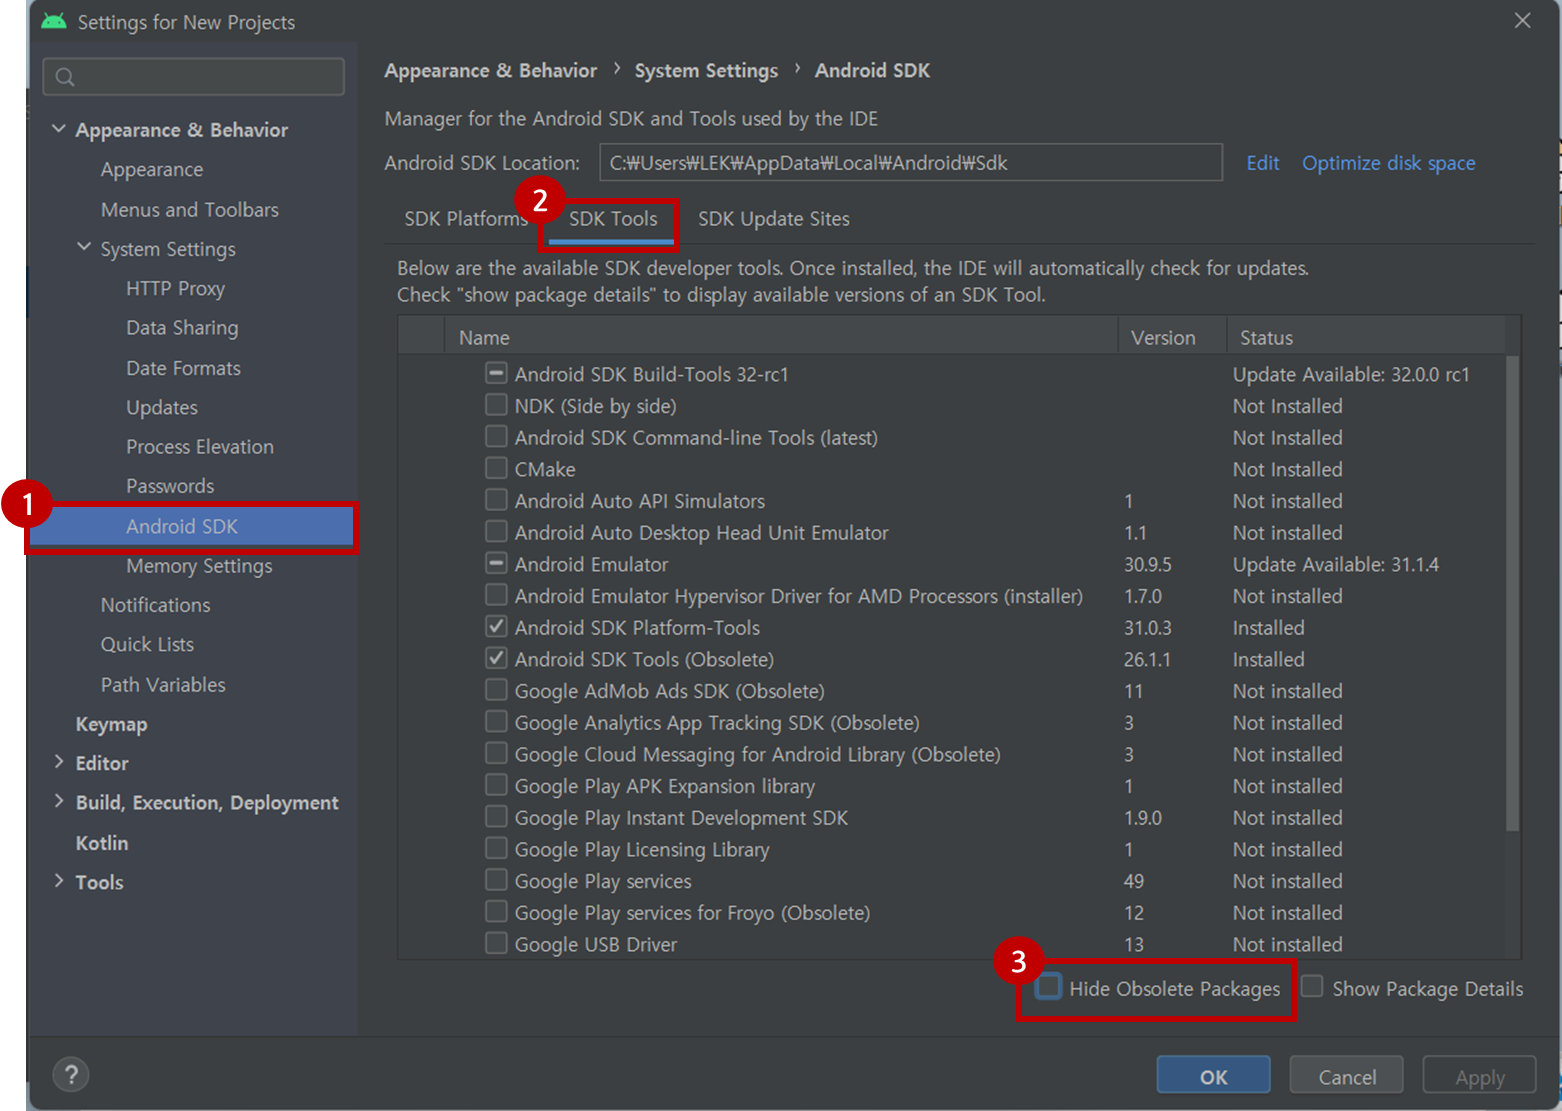Select Kotlin settings page
Screen dimensions: 1562x1111
coord(102,842)
